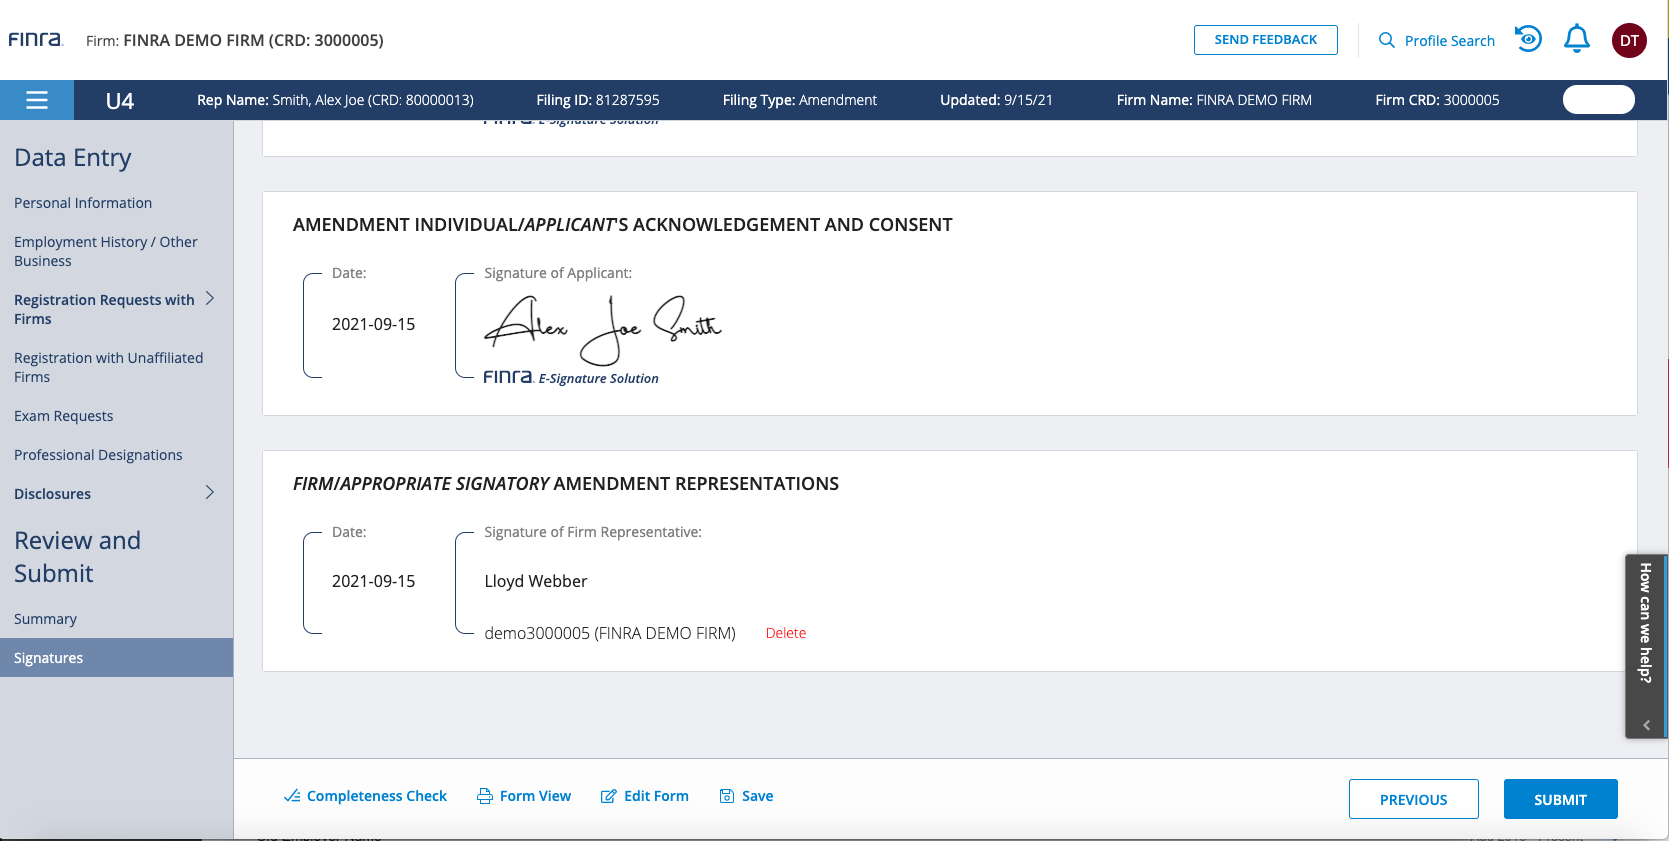Screen dimensions: 1669x841
Task: Click the PREVIOUS button
Action: [x=1413, y=799]
